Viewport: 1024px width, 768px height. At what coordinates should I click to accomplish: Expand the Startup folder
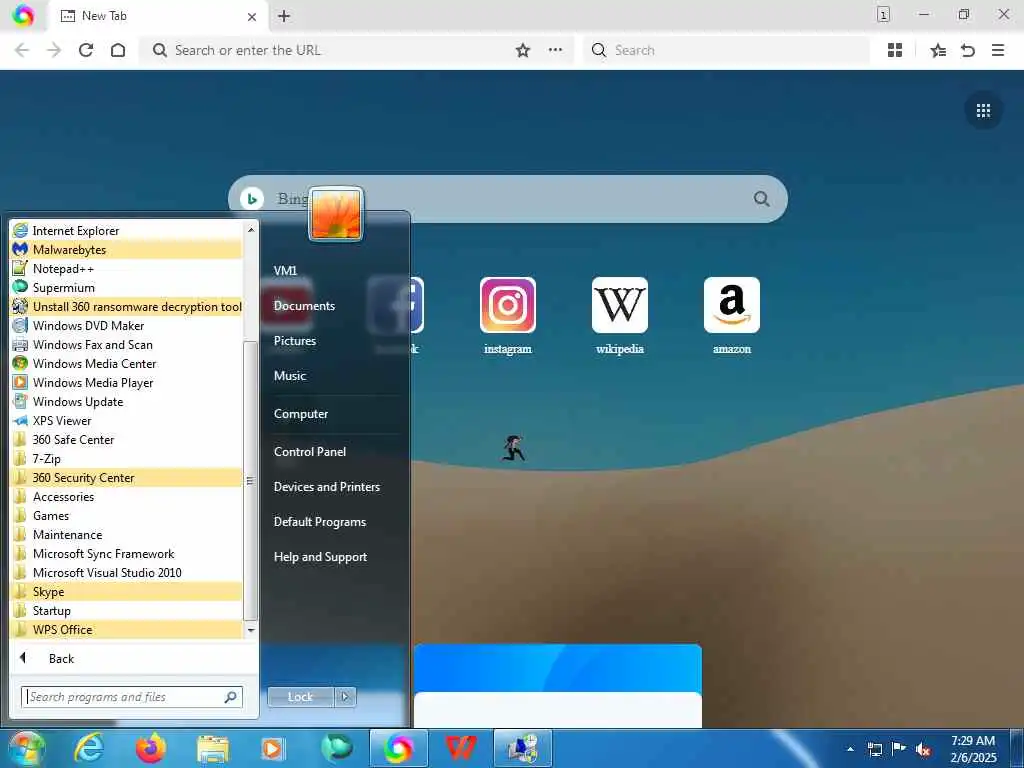point(126,611)
